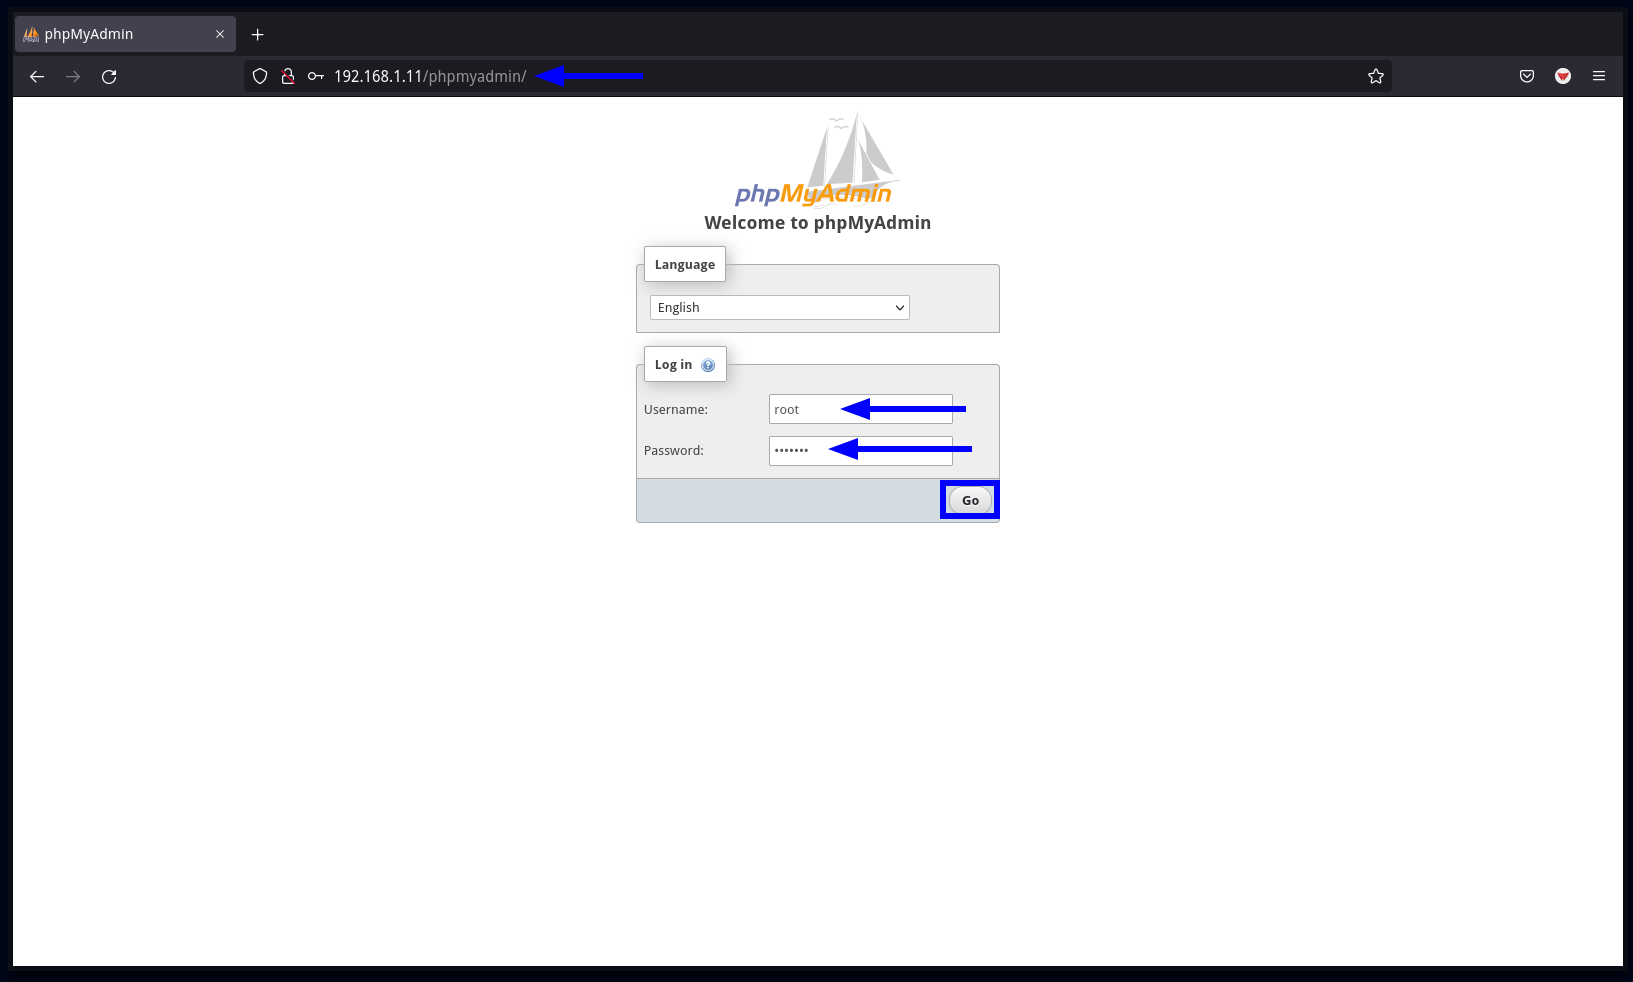Screen dimensions: 1633x982
Task: Click the Password: label
Action: point(674,450)
